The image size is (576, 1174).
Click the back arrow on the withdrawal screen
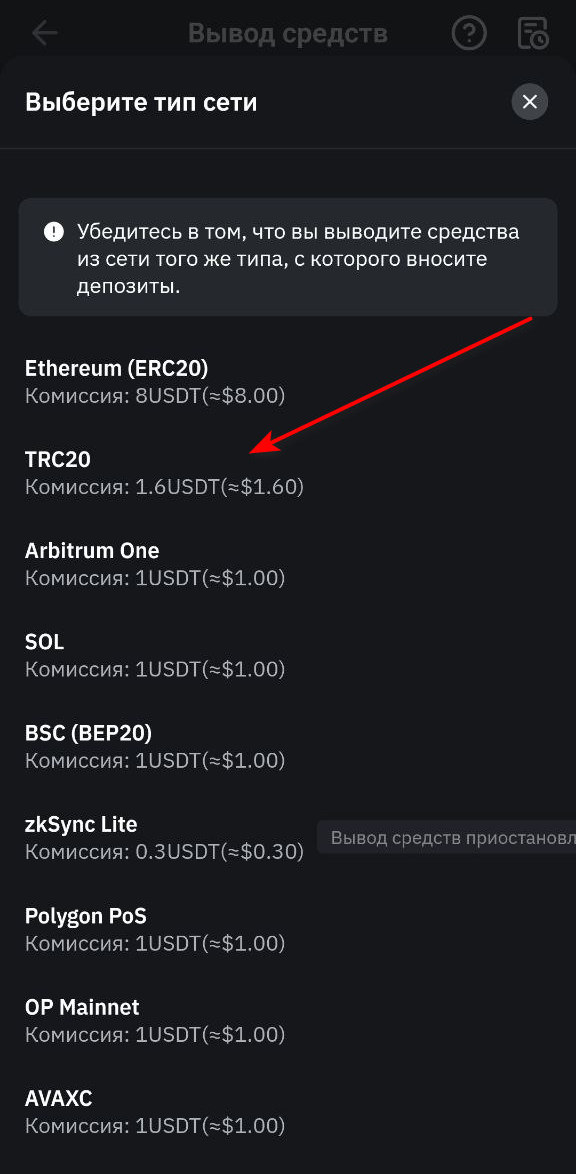pos(44,33)
